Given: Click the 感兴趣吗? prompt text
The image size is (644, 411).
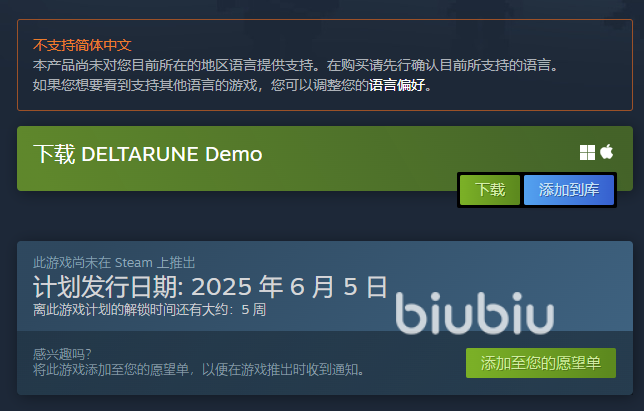Looking at the screenshot, I should (x=62, y=354).
